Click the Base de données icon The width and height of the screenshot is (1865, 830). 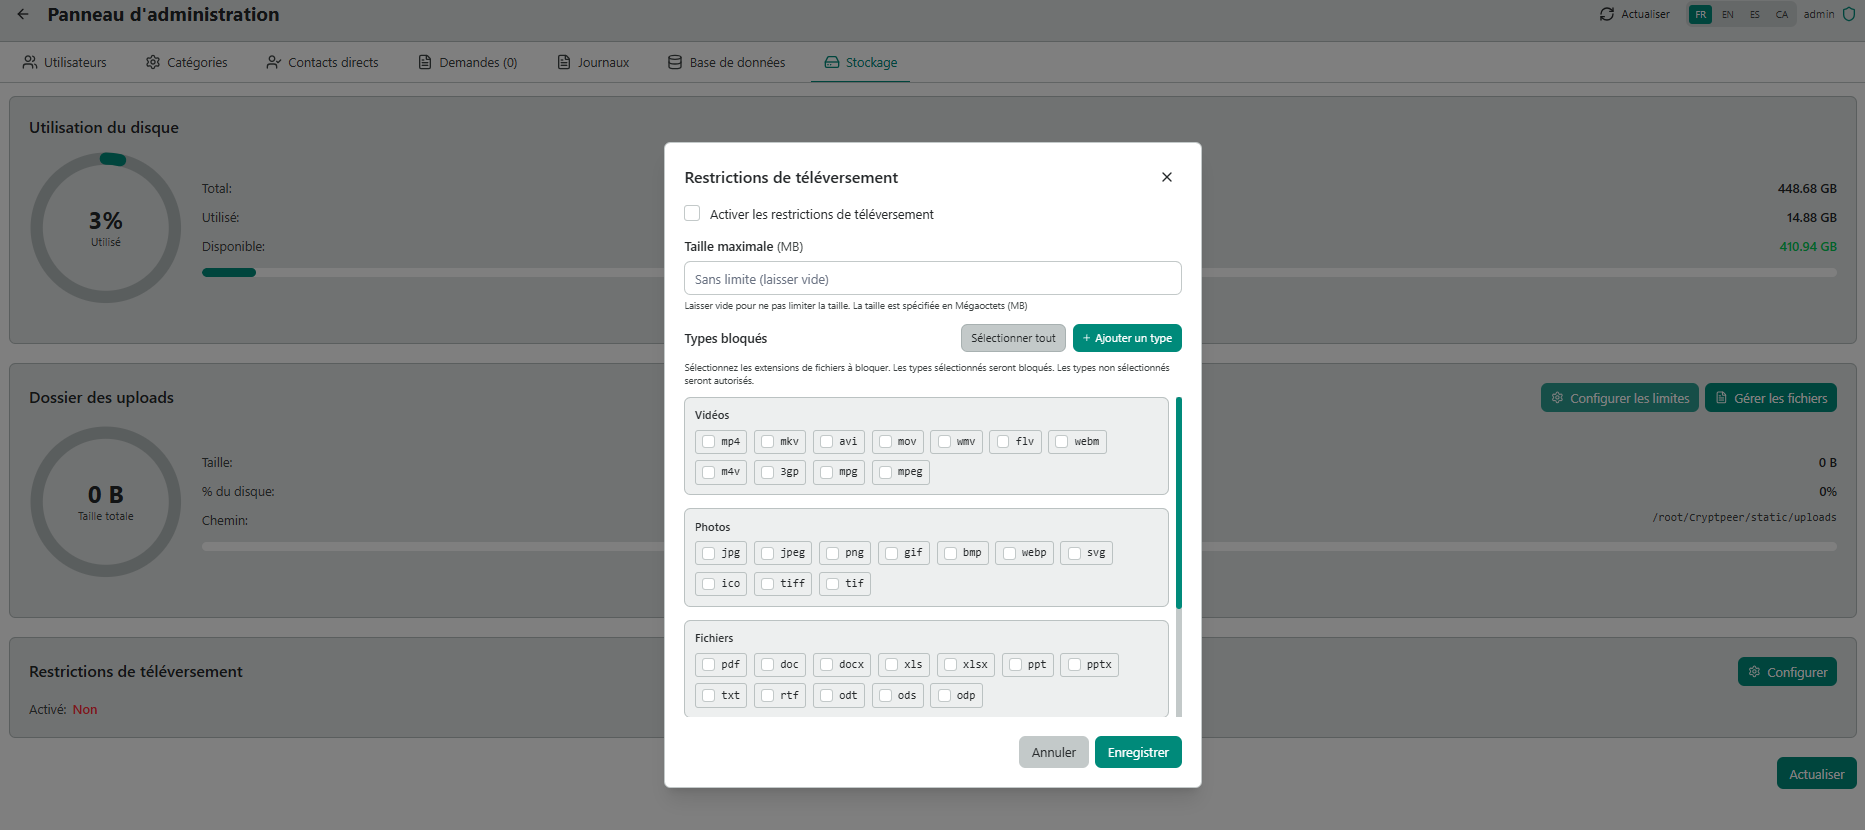pos(675,62)
